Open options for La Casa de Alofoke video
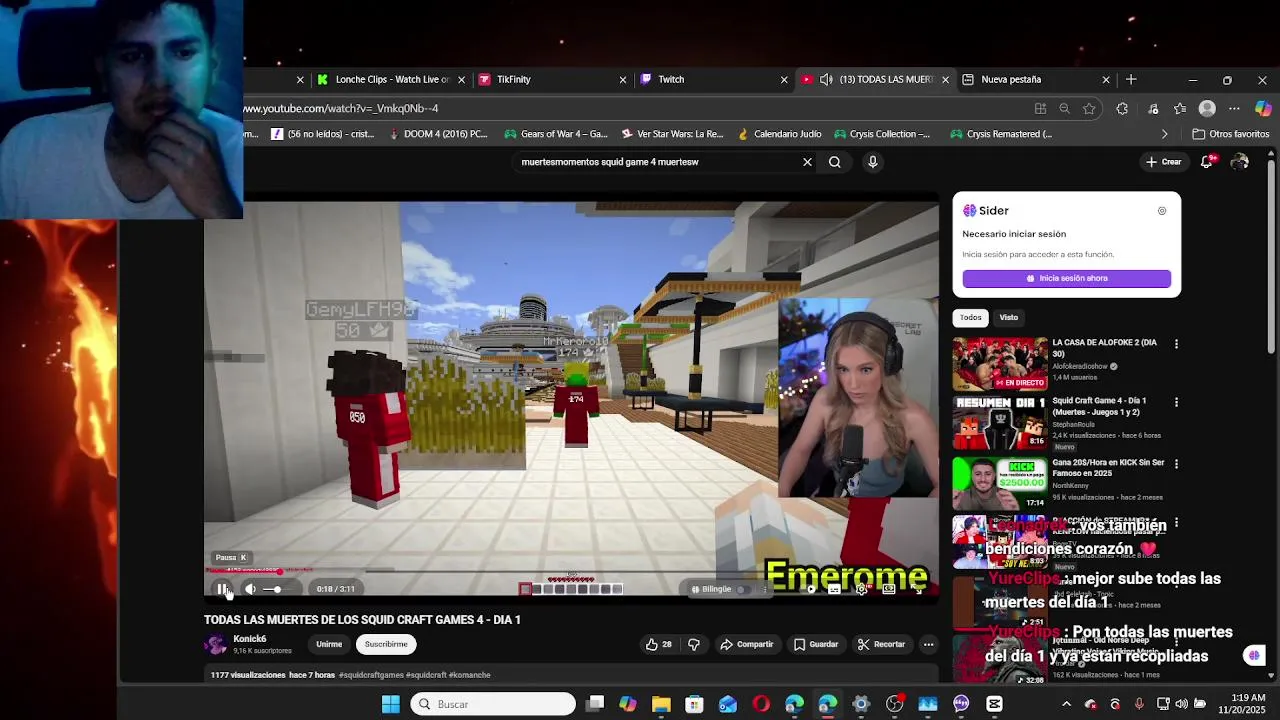1280x720 pixels. [1176, 344]
